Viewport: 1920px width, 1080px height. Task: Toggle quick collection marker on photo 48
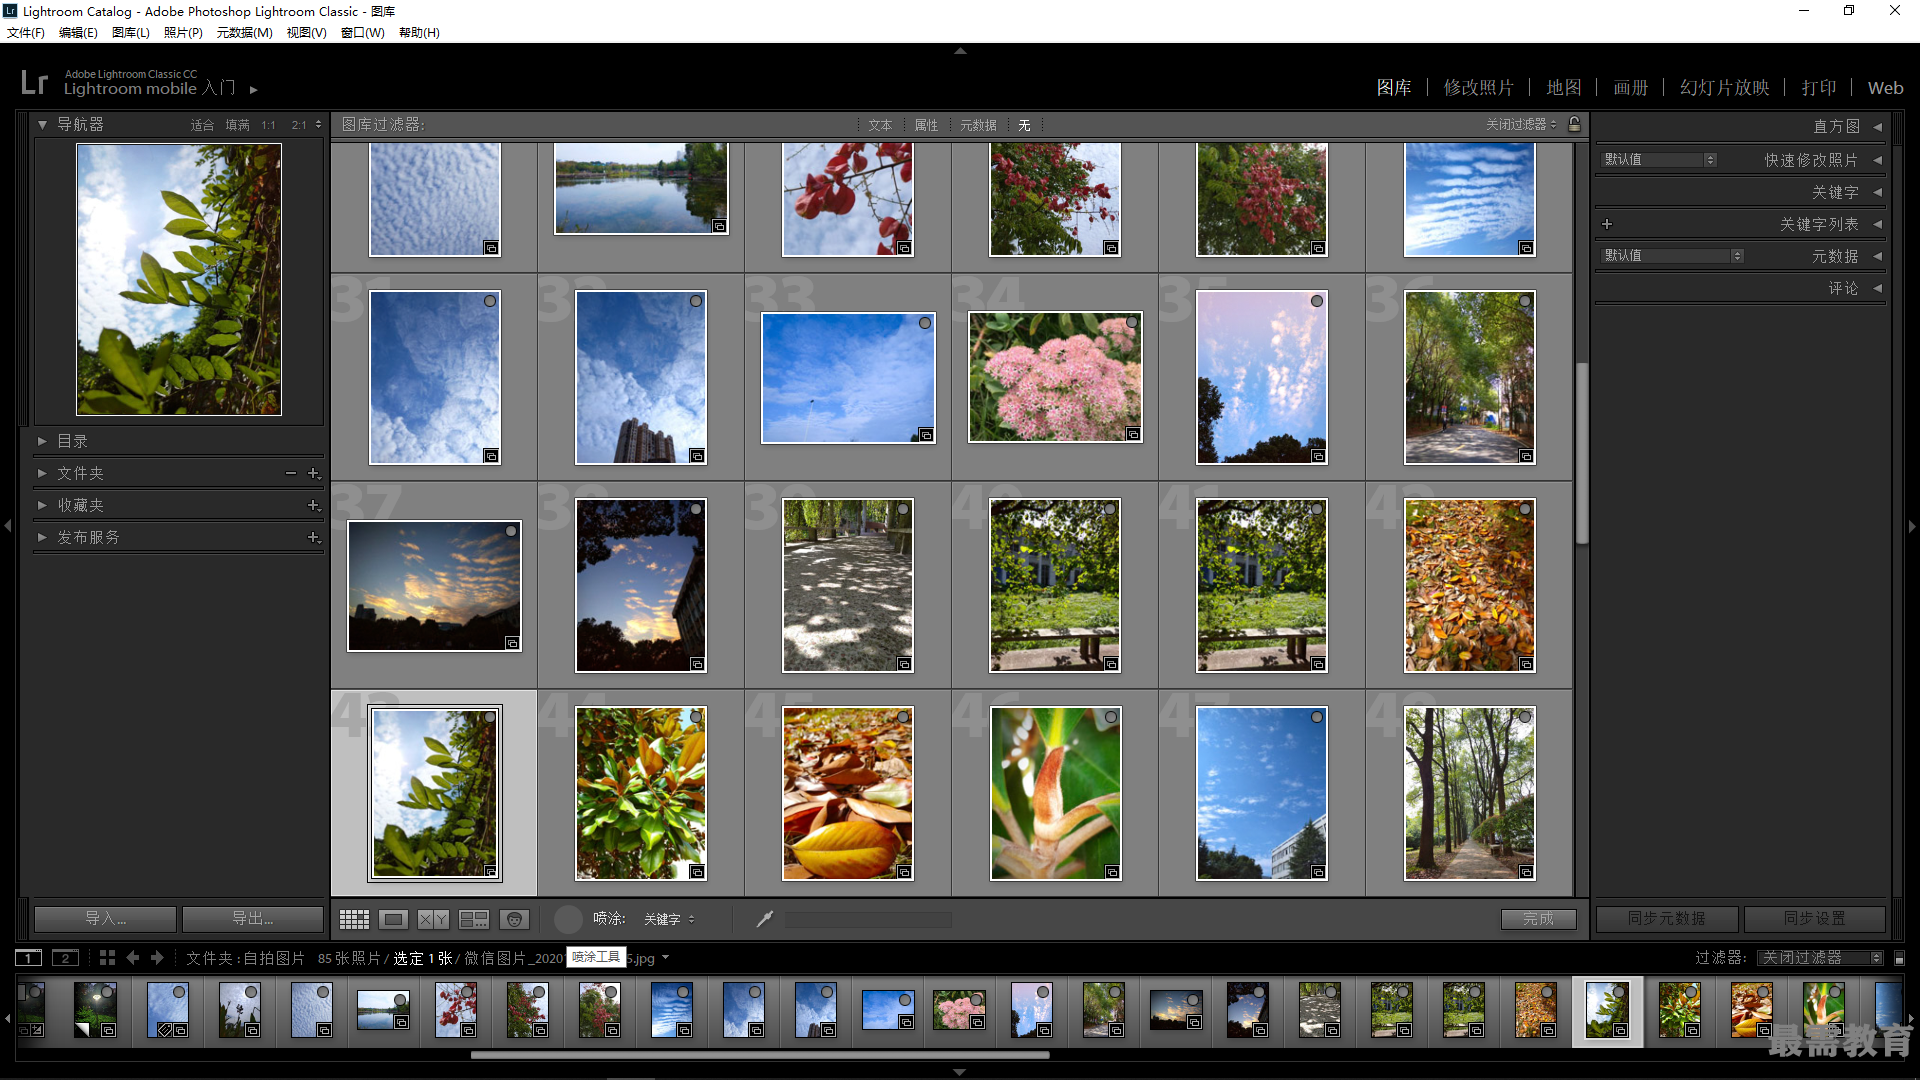coord(1525,717)
